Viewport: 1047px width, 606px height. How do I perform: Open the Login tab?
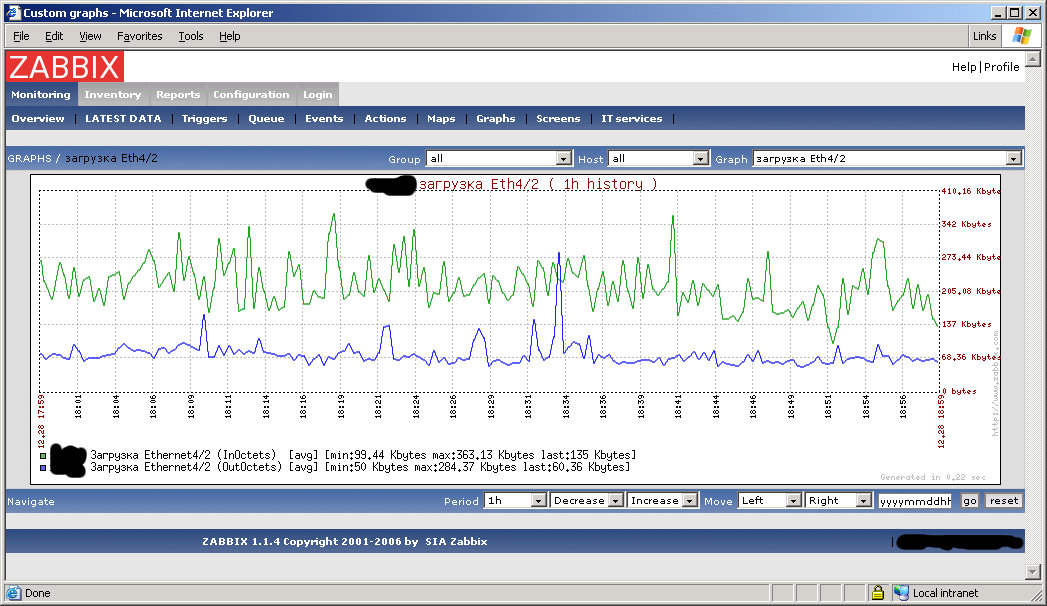pos(318,94)
